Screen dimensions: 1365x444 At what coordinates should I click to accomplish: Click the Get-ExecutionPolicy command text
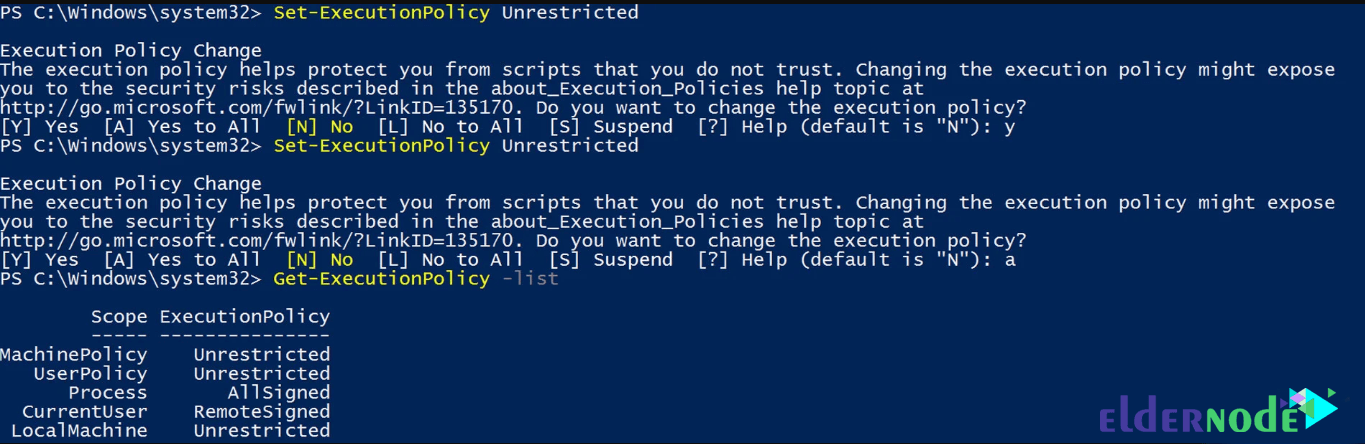381,279
